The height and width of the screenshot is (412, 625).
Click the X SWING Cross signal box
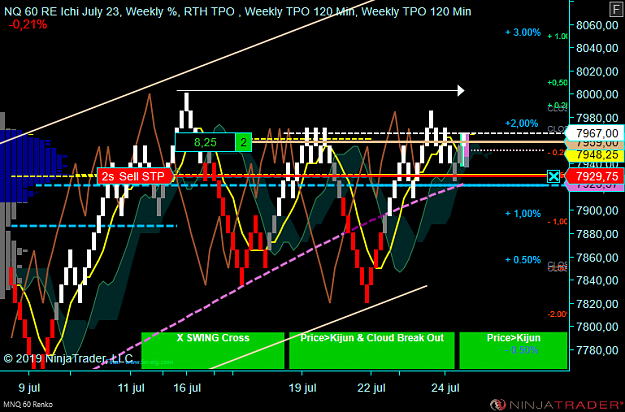click(213, 350)
